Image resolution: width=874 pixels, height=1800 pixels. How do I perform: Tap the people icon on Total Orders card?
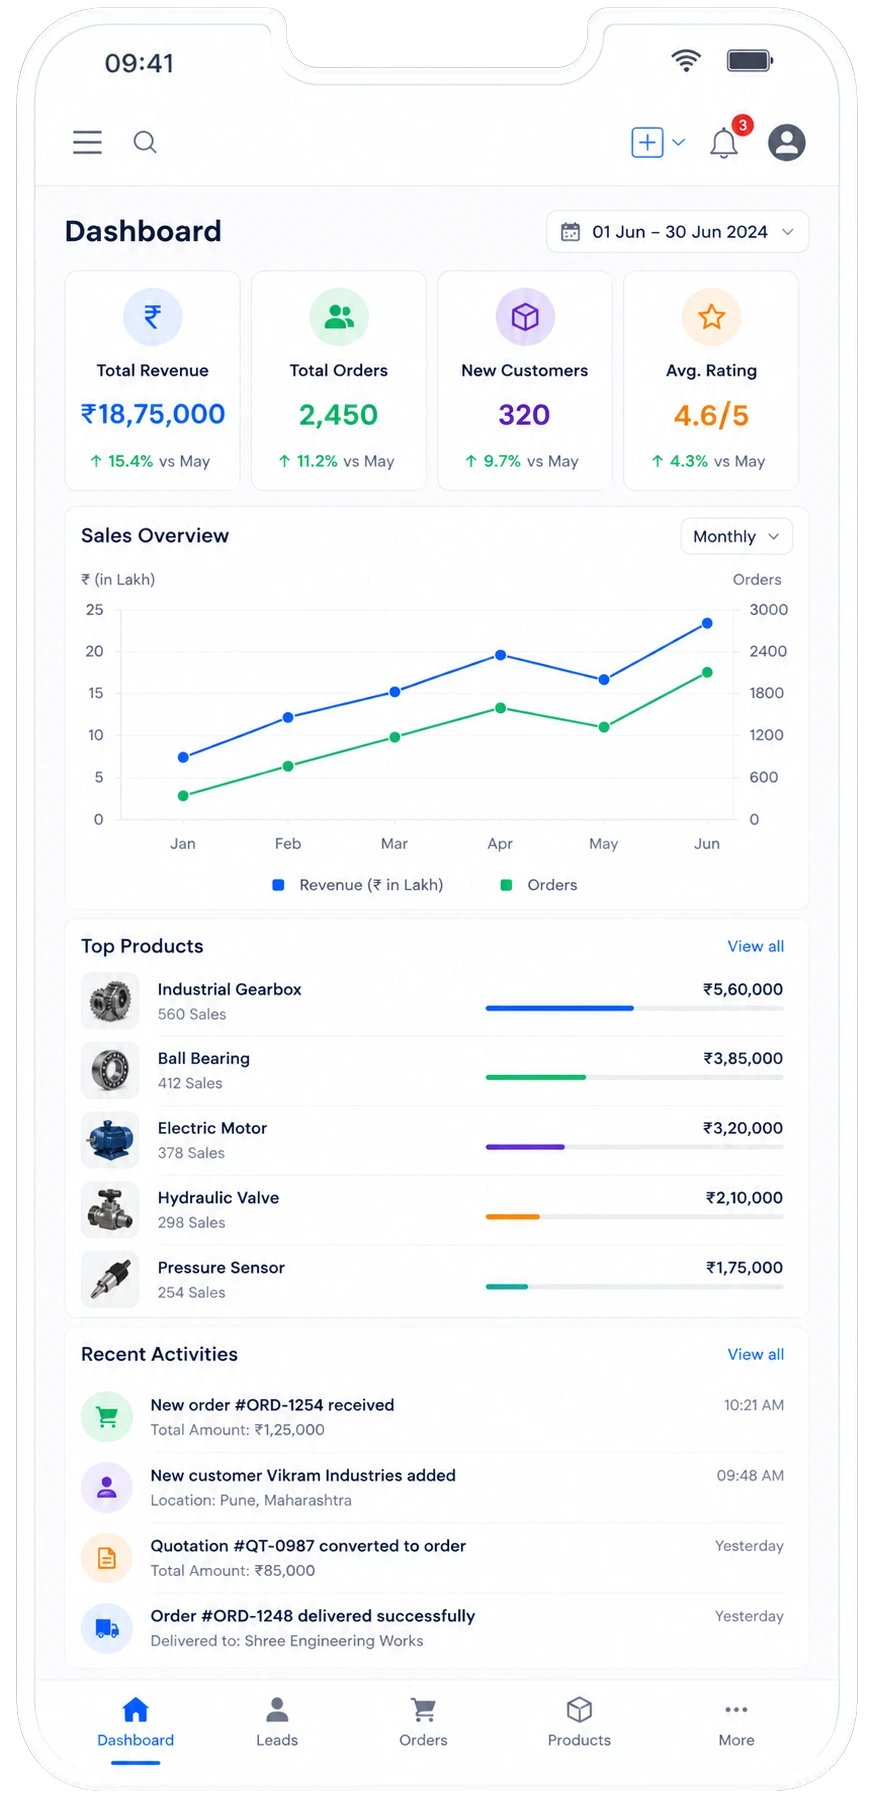339,317
